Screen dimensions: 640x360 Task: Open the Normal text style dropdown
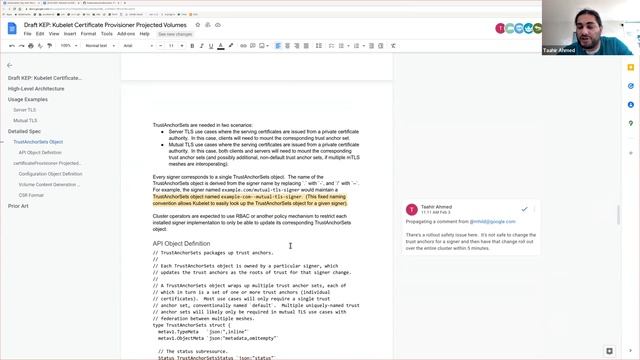pos(100,46)
